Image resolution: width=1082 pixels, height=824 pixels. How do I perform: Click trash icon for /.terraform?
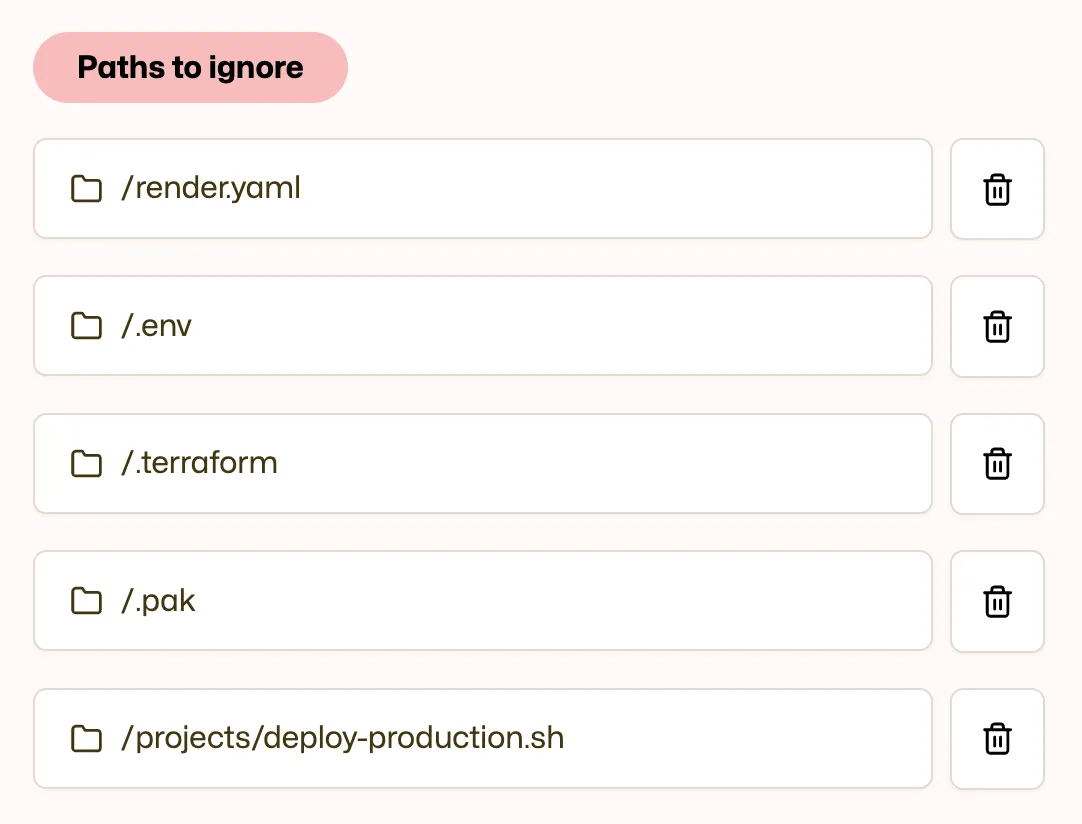tap(997, 464)
